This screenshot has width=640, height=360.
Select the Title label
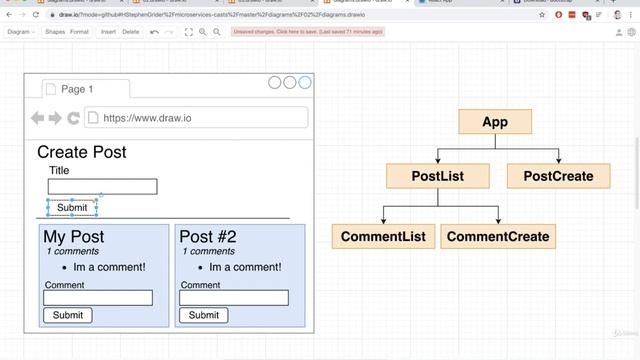(59, 170)
